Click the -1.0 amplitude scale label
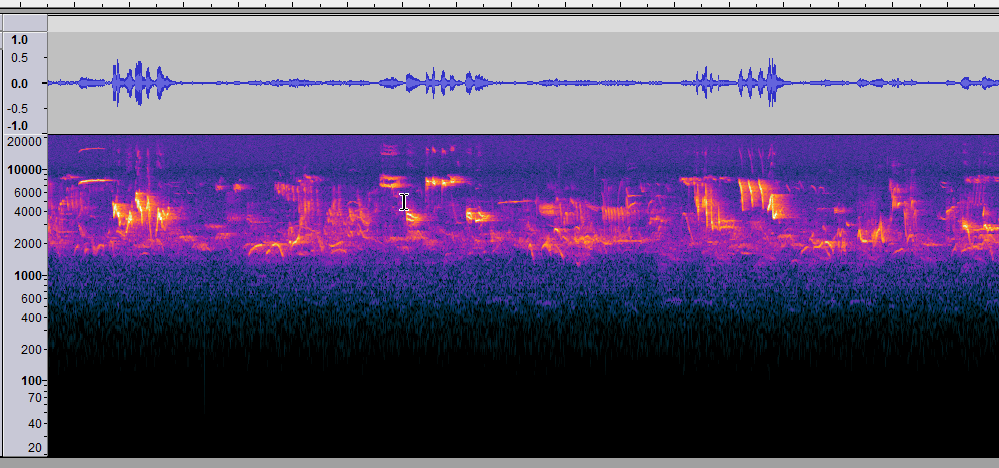The image size is (999, 468). pos(18,126)
